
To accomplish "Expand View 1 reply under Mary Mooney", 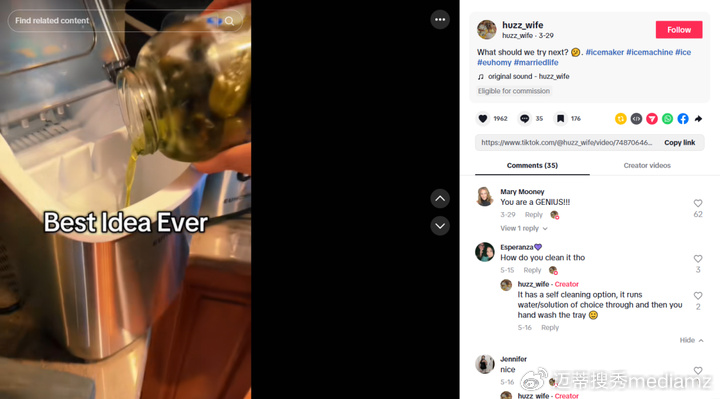I will coord(523,228).
